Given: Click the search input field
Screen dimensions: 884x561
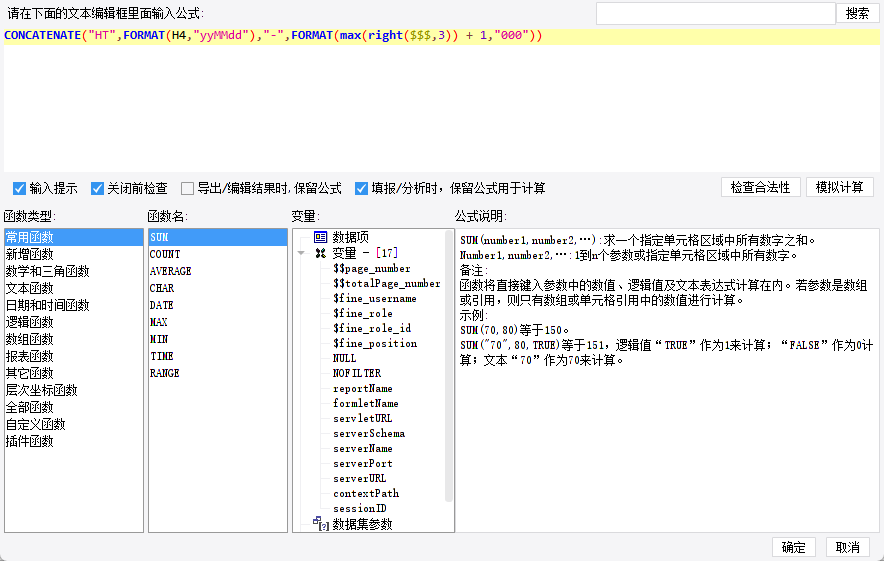Looking at the screenshot, I should coord(715,14).
